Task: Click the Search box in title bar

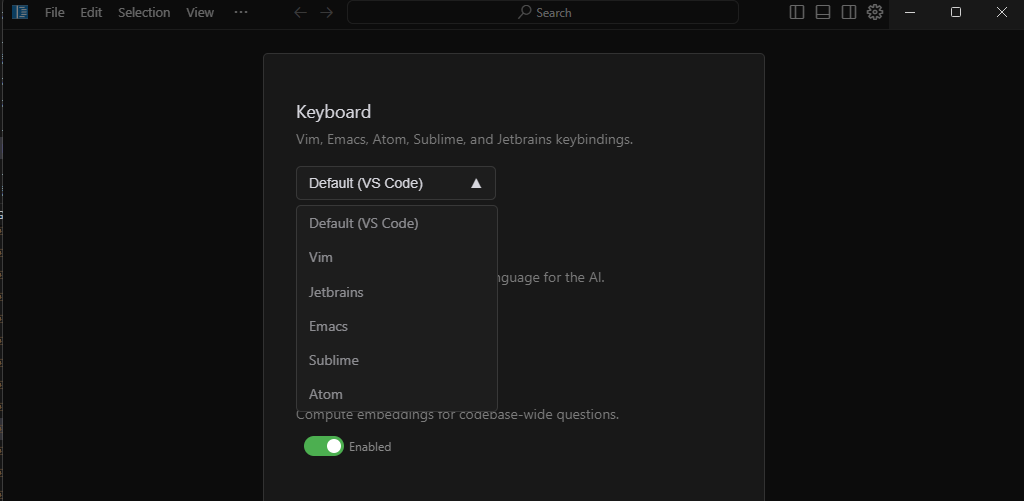Action: [543, 12]
